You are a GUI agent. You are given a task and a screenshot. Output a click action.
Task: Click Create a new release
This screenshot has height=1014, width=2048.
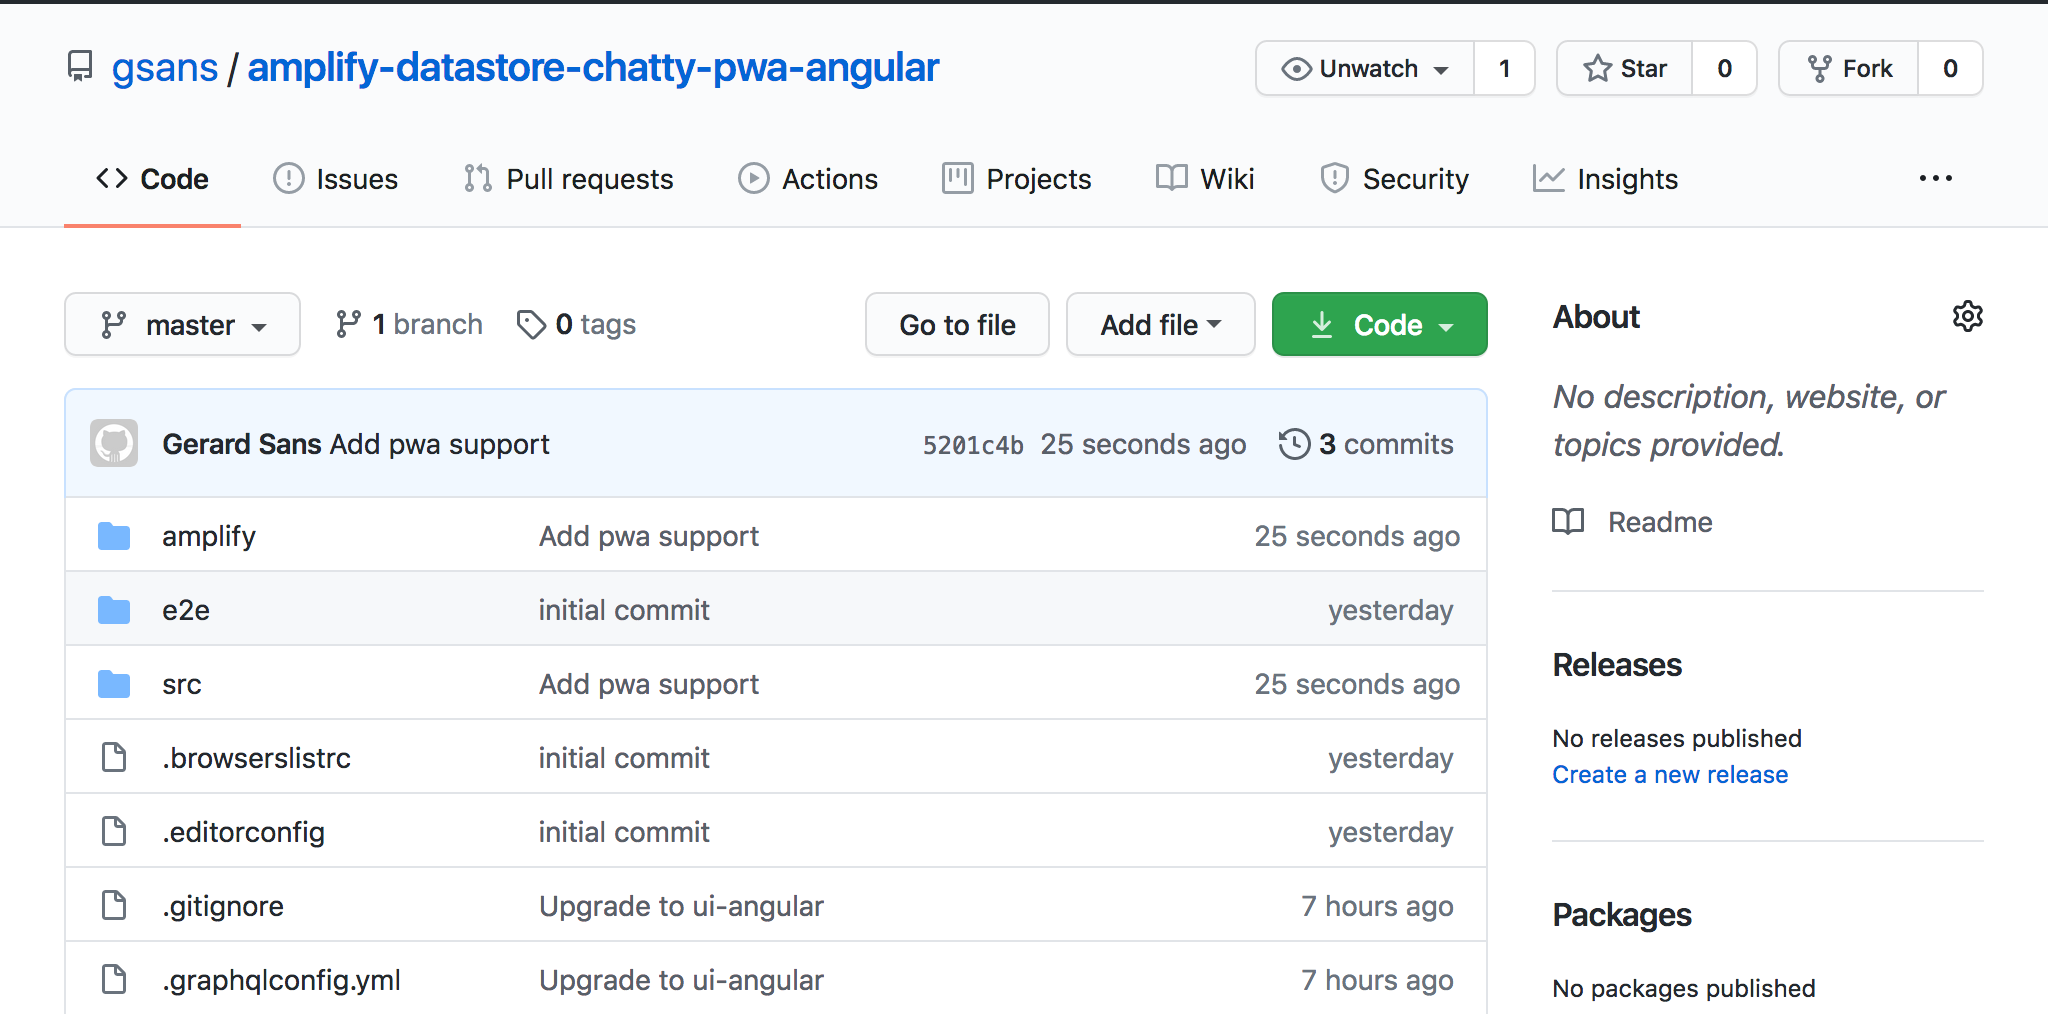pyautogui.click(x=1670, y=775)
